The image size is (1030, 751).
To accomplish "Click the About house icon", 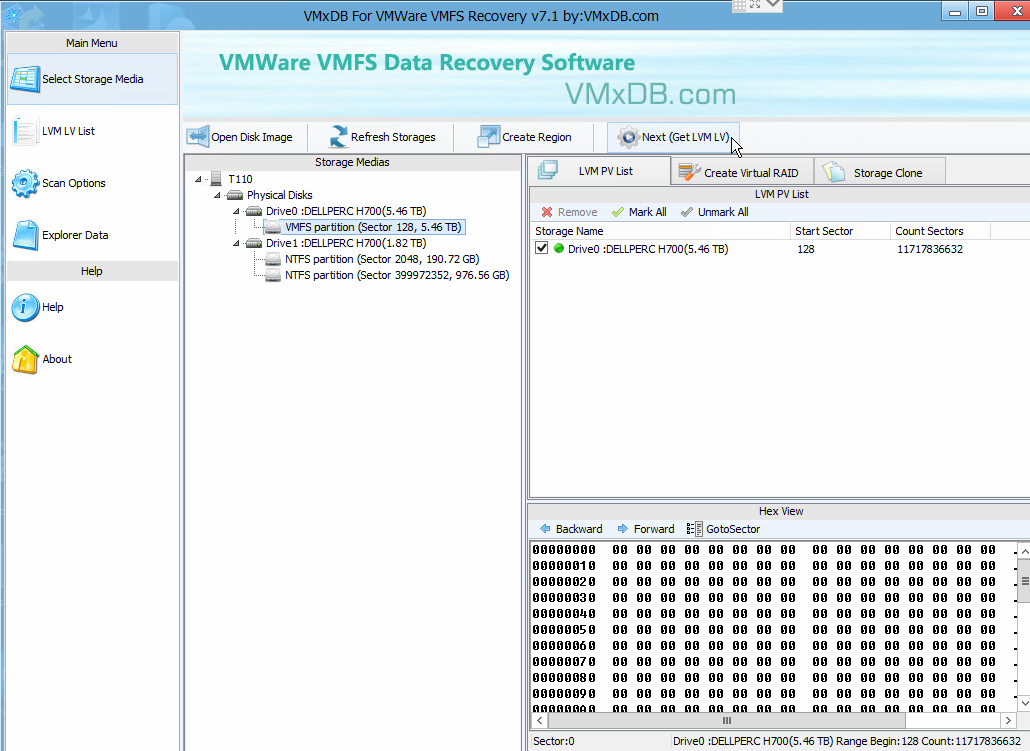I will click(25, 359).
